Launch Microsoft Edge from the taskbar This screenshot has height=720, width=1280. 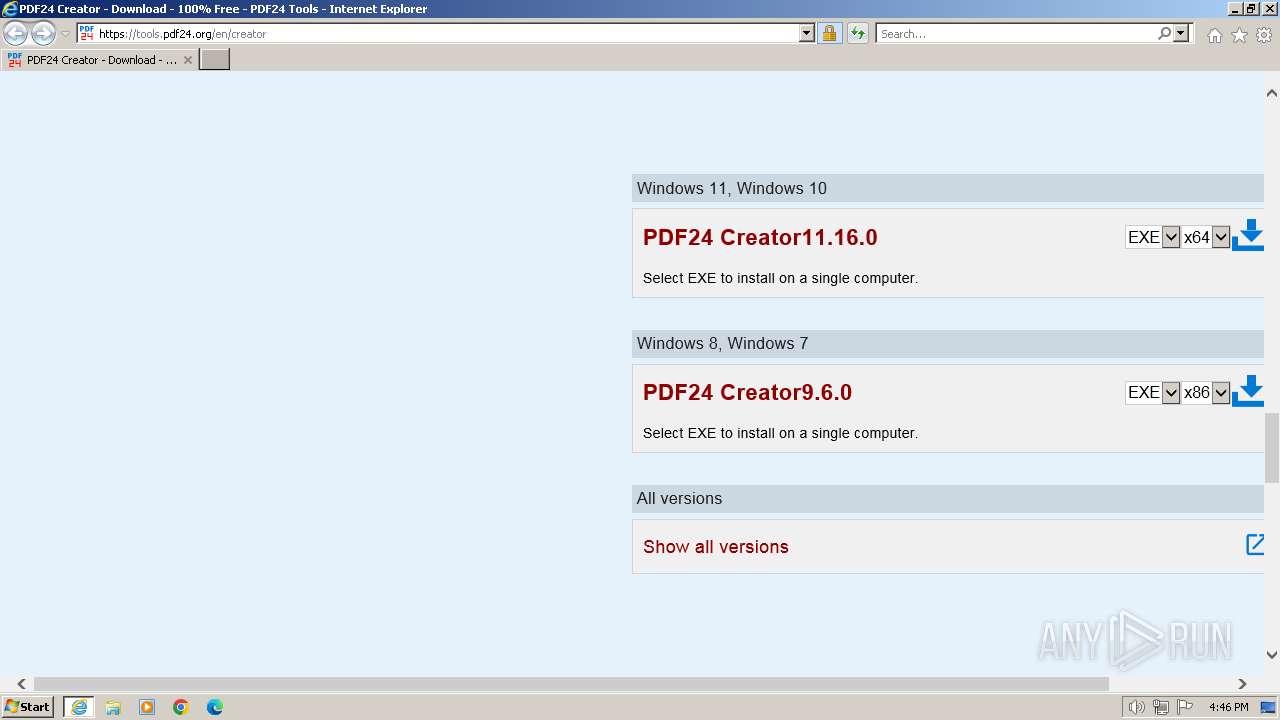click(x=215, y=707)
